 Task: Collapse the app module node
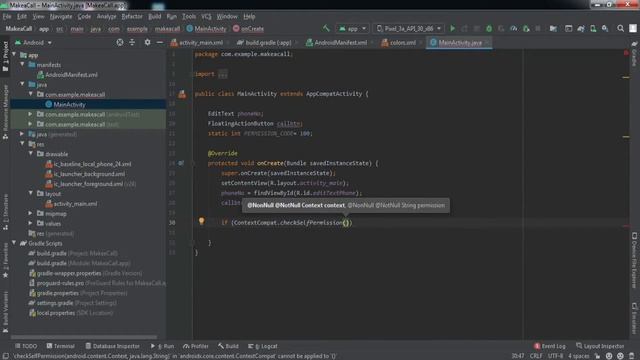(x=14, y=55)
